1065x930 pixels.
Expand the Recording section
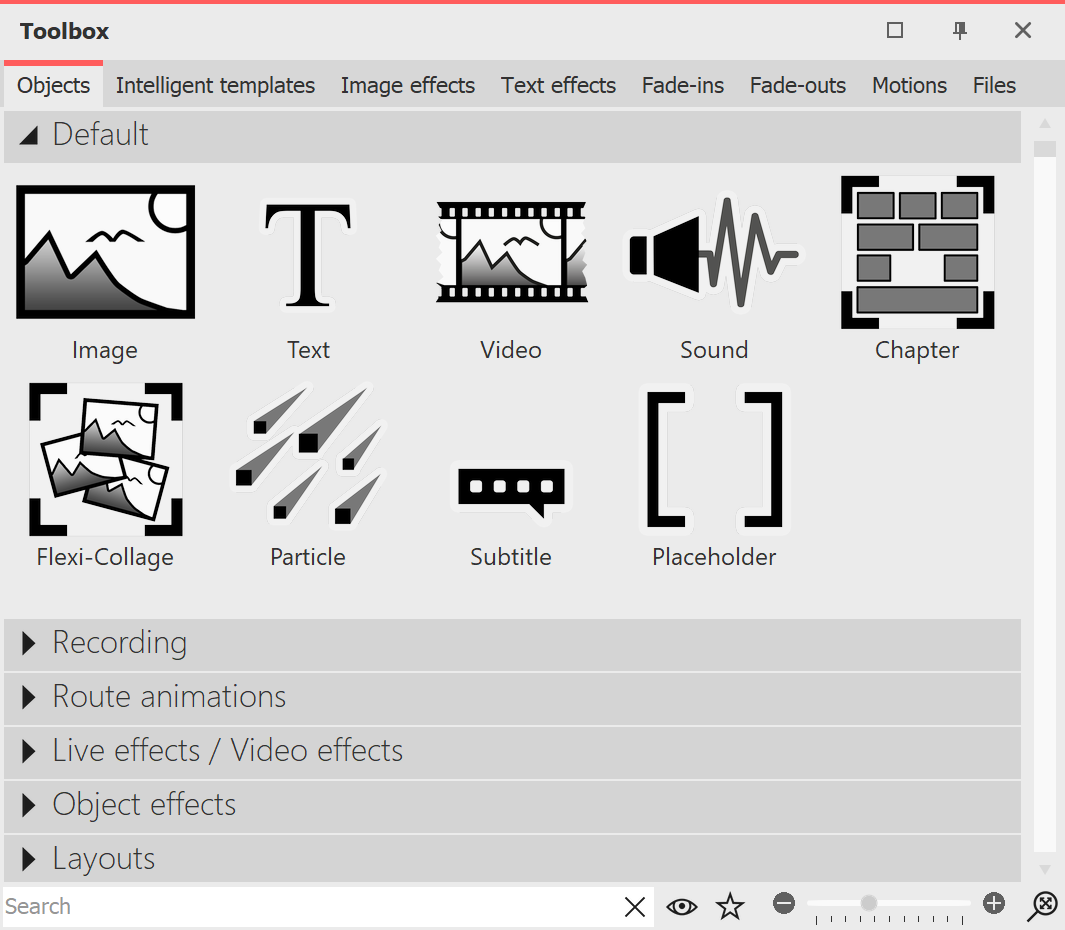click(120, 644)
